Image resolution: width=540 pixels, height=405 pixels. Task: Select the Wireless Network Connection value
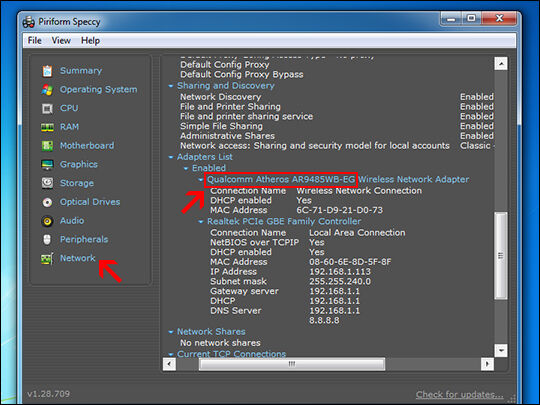click(359, 191)
